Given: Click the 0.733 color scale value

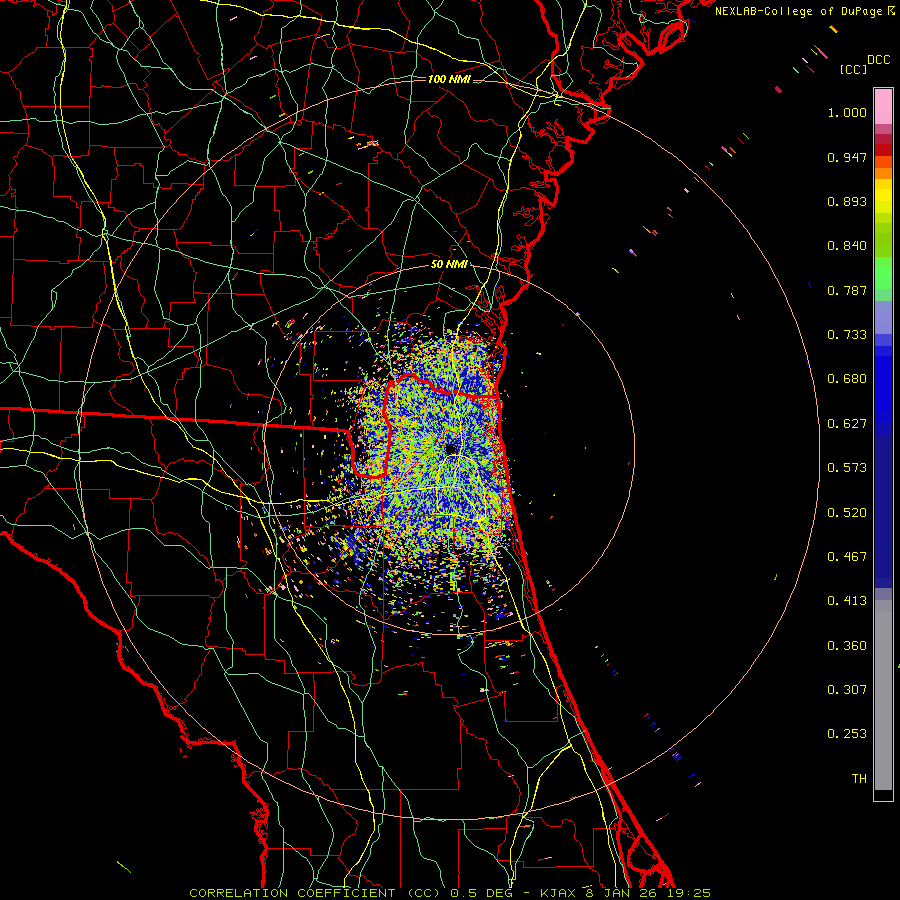Looking at the screenshot, I should [847, 335].
